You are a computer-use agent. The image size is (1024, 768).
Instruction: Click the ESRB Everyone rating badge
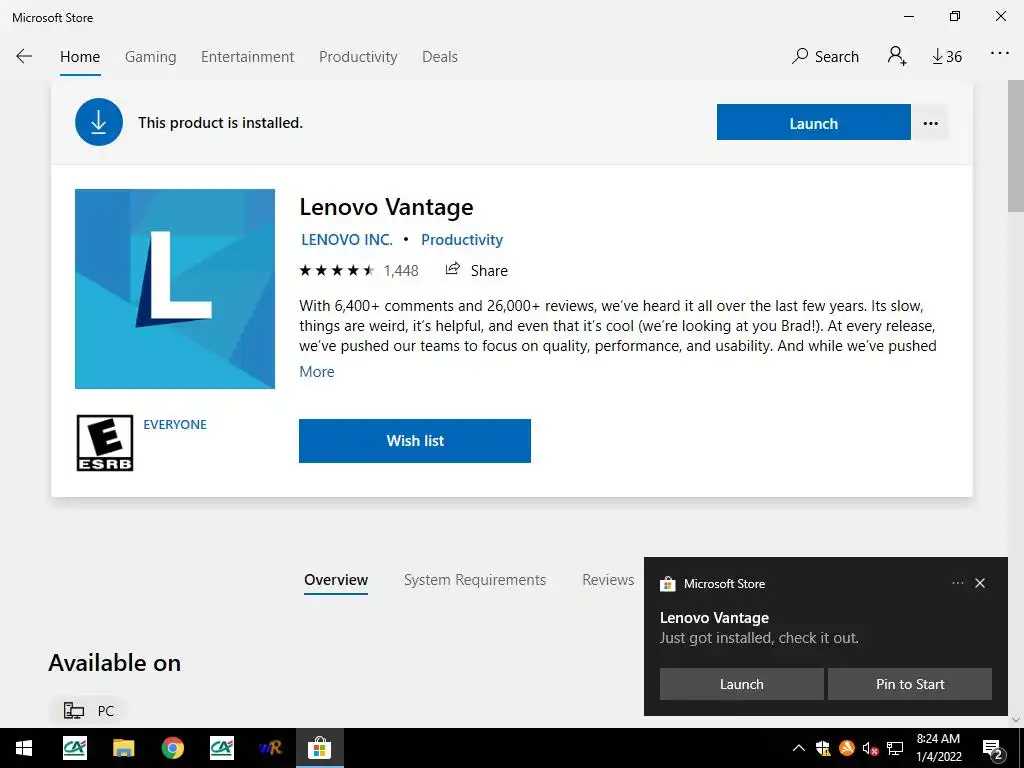pos(105,443)
